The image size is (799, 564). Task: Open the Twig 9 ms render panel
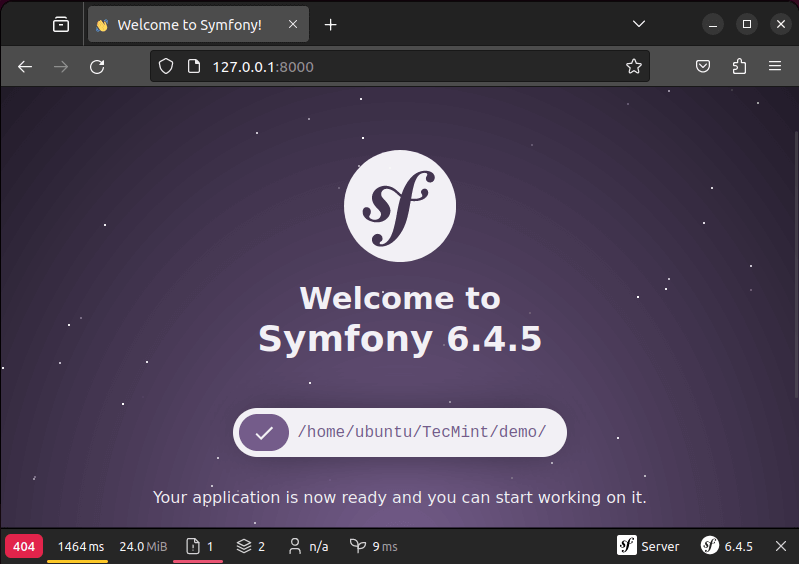pos(373,546)
